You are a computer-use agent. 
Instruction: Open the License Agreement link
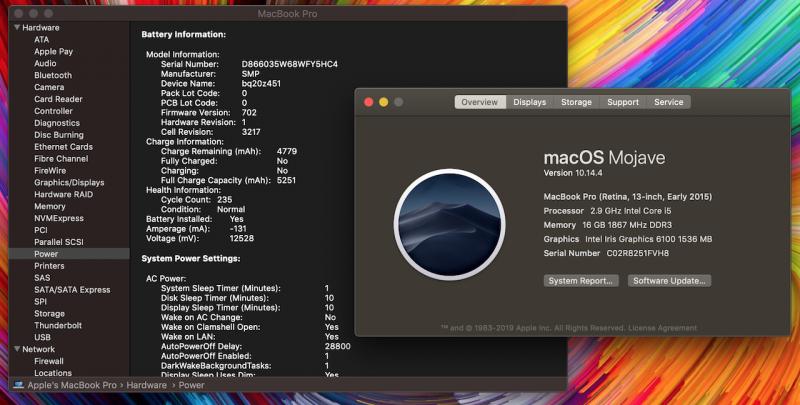[651, 327]
